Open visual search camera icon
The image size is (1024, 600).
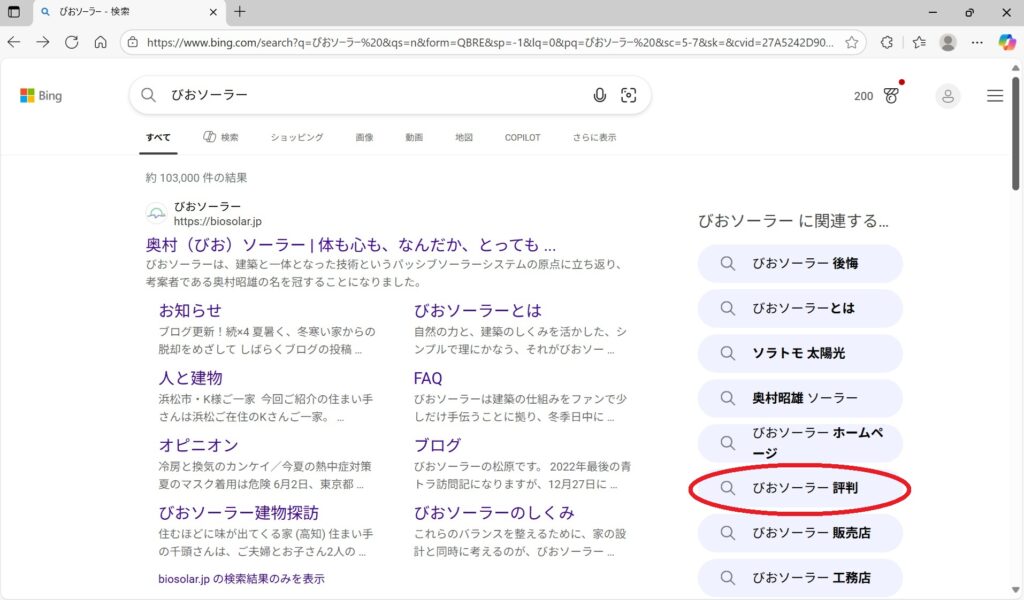629,95
